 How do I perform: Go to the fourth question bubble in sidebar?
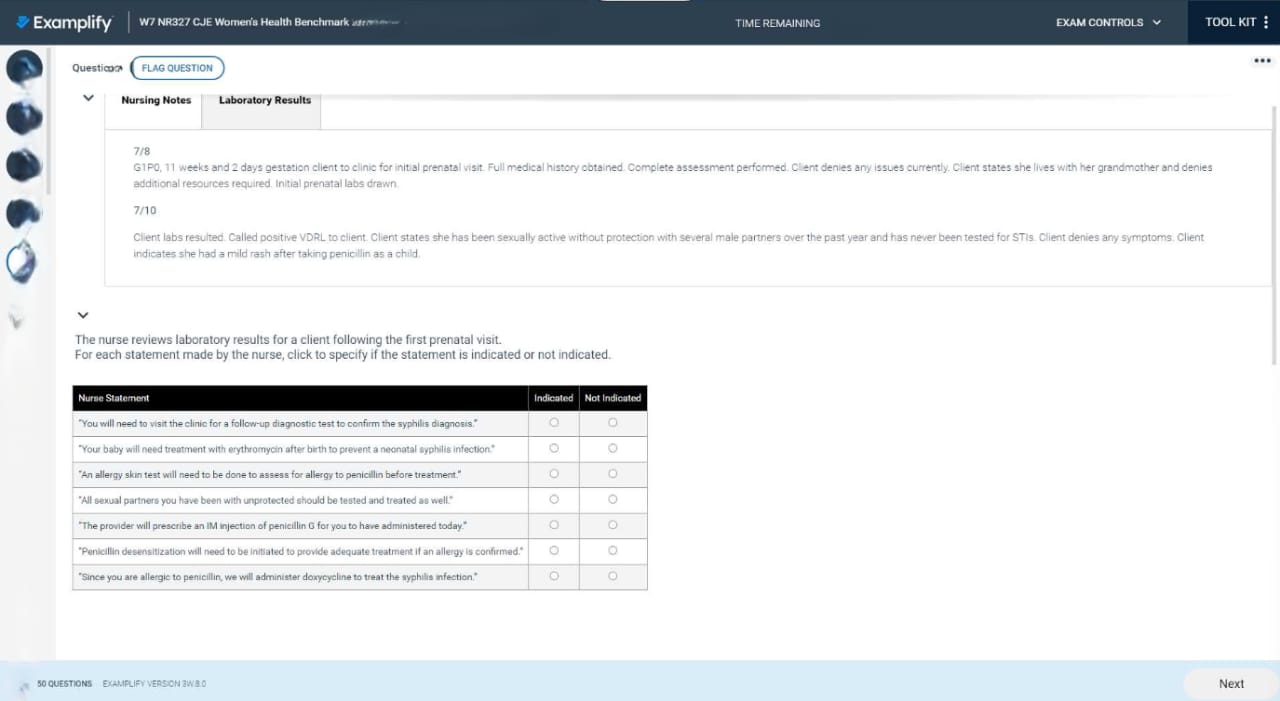[x=24, y=213]
